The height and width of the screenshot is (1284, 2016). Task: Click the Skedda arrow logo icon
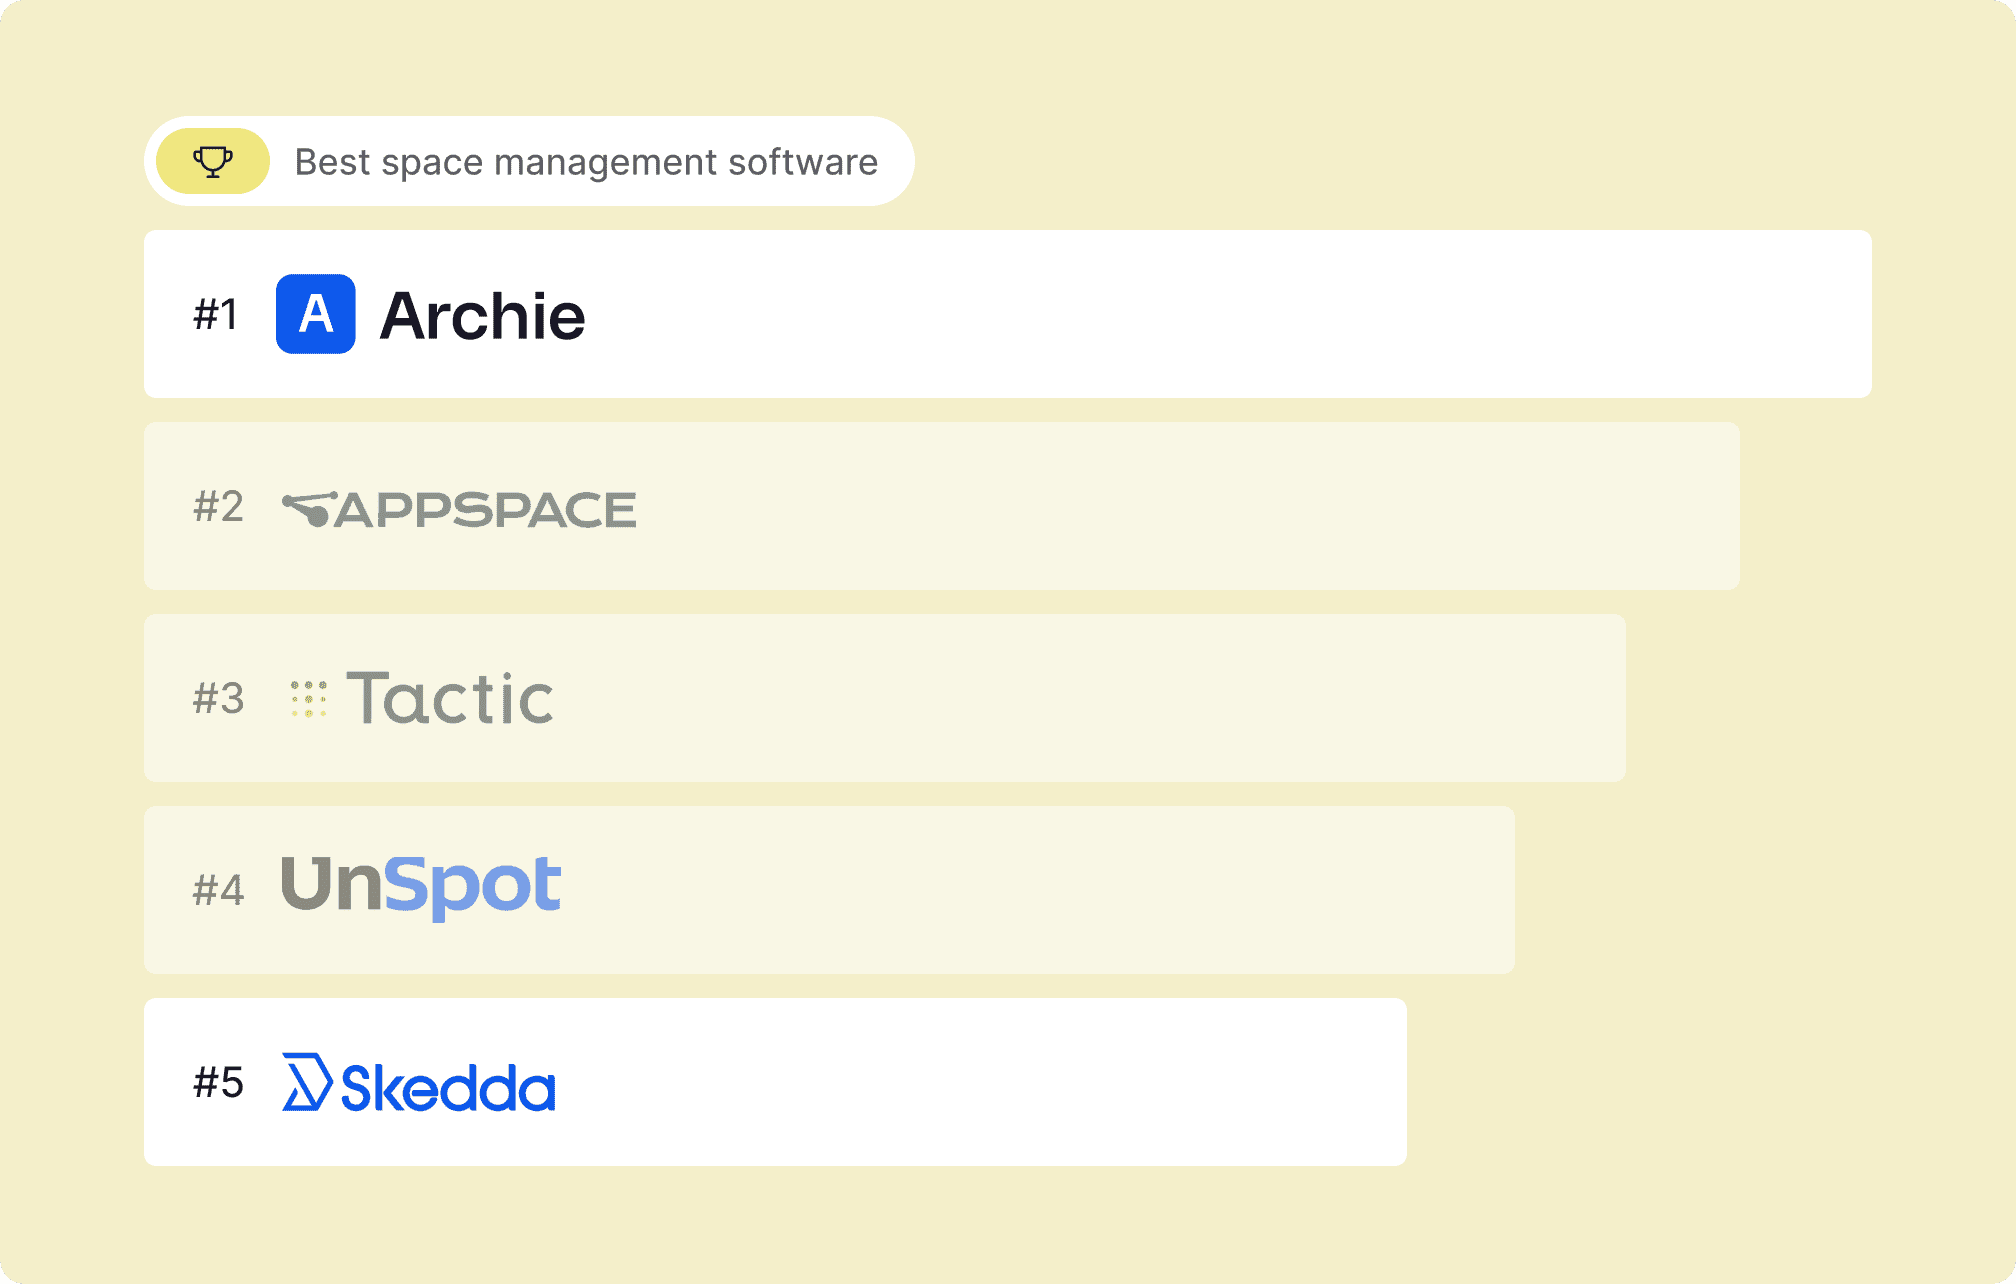306,1082
